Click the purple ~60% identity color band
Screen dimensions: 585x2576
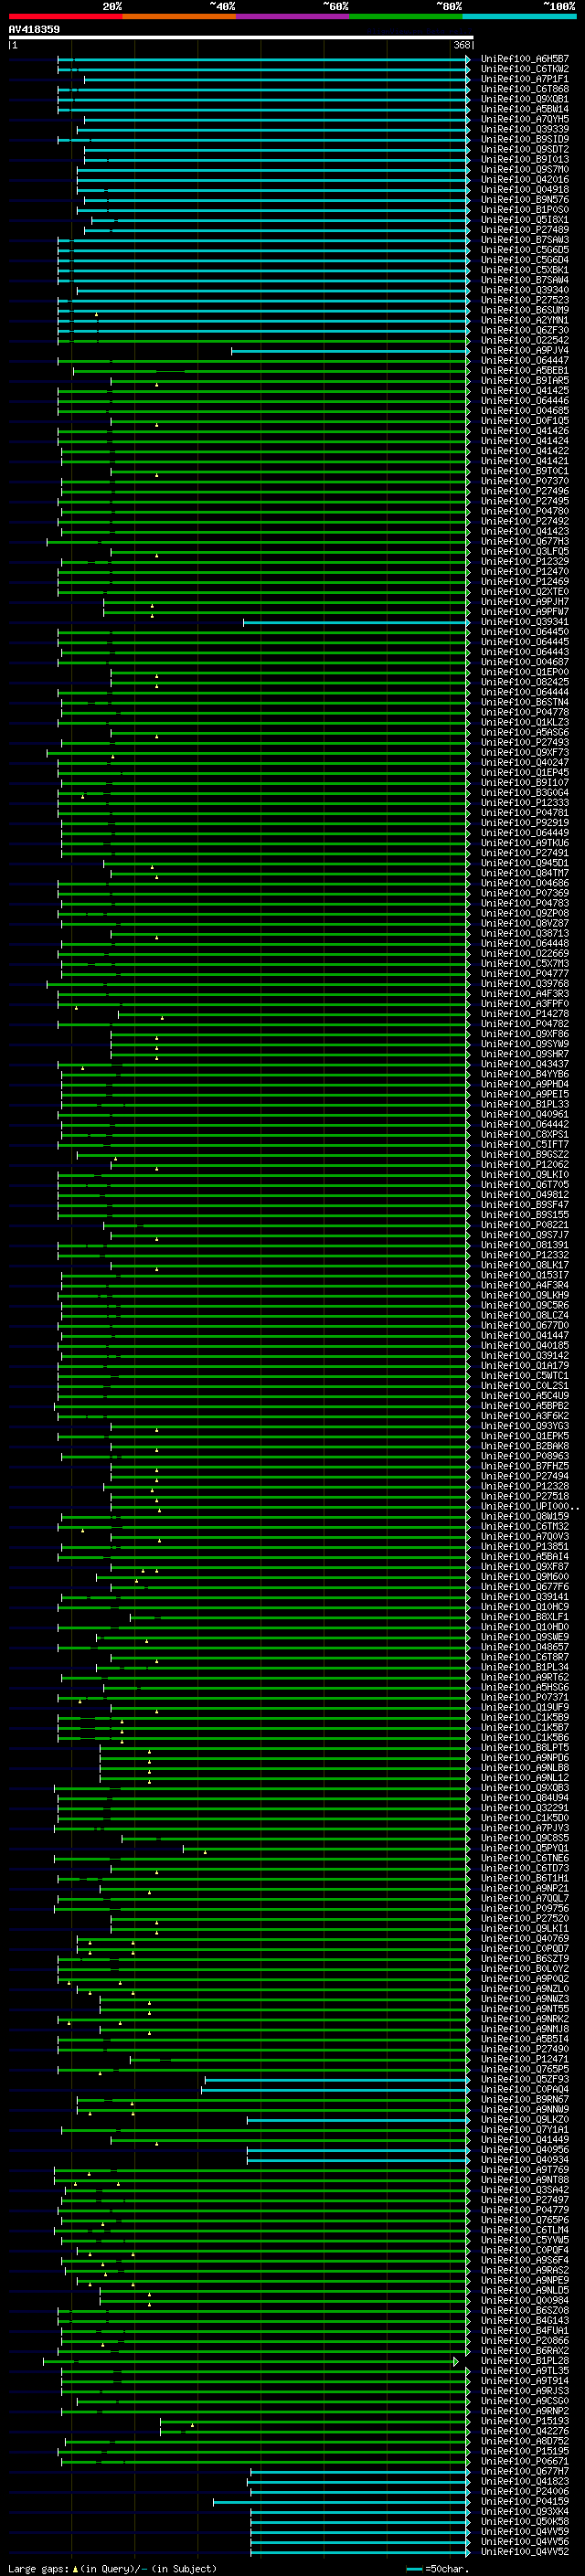click(293, 16)
